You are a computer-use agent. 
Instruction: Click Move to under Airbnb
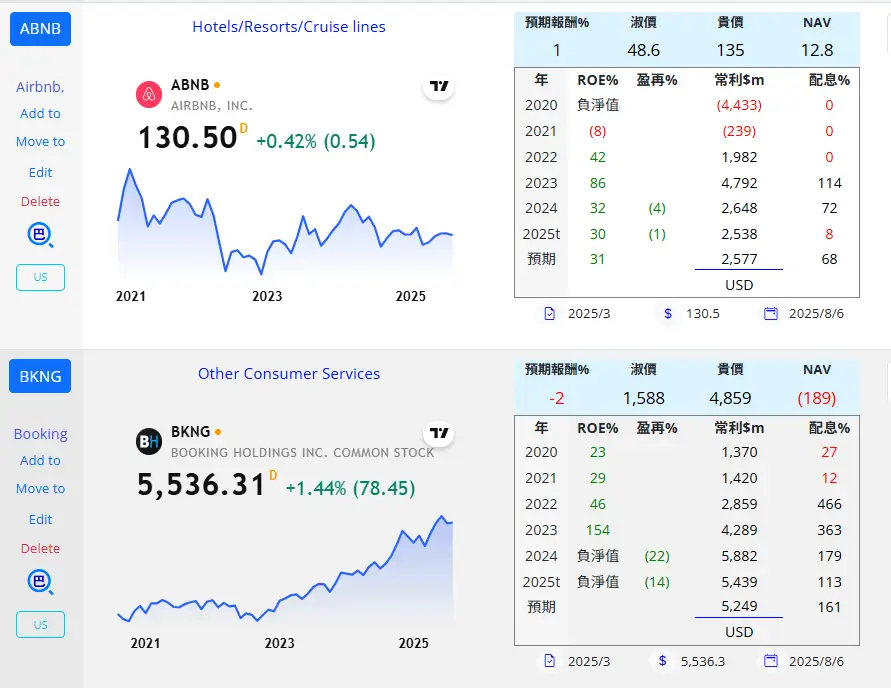[x=40, y=141]
